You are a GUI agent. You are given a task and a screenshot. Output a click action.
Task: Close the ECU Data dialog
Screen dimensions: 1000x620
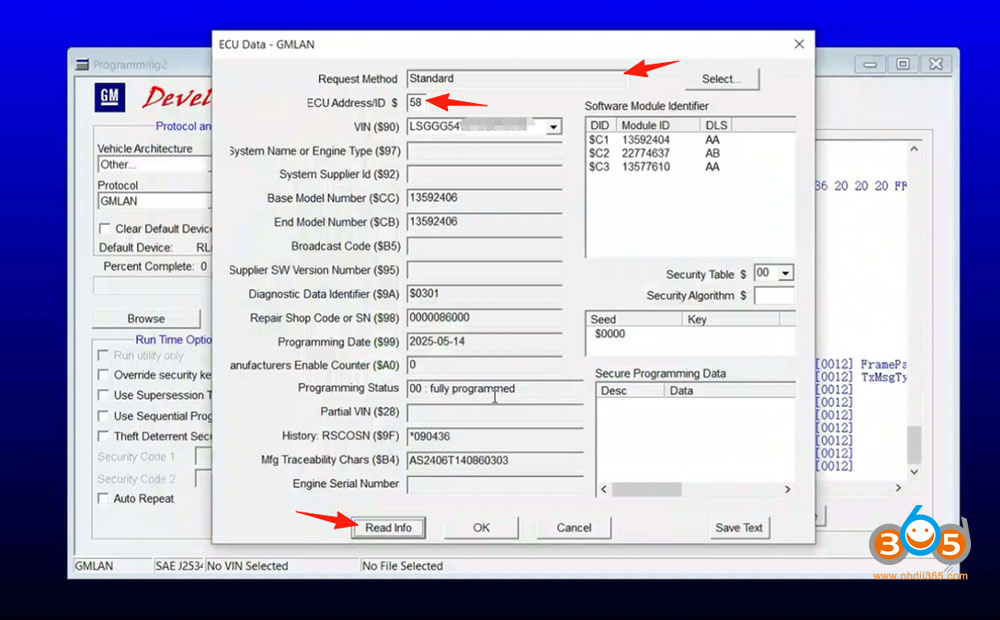click(x=799, y=44)
